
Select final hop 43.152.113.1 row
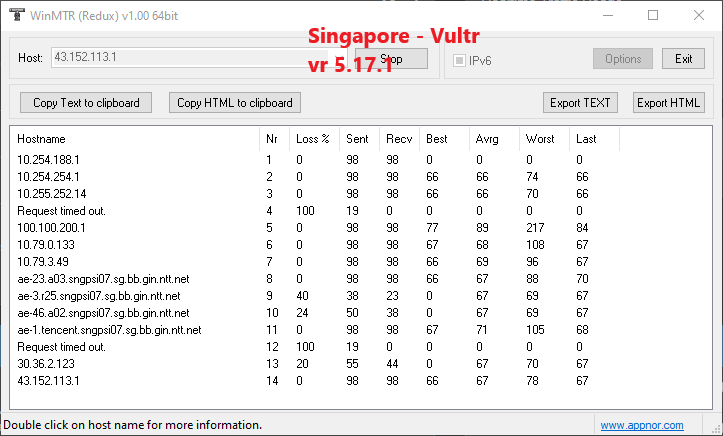315,381
